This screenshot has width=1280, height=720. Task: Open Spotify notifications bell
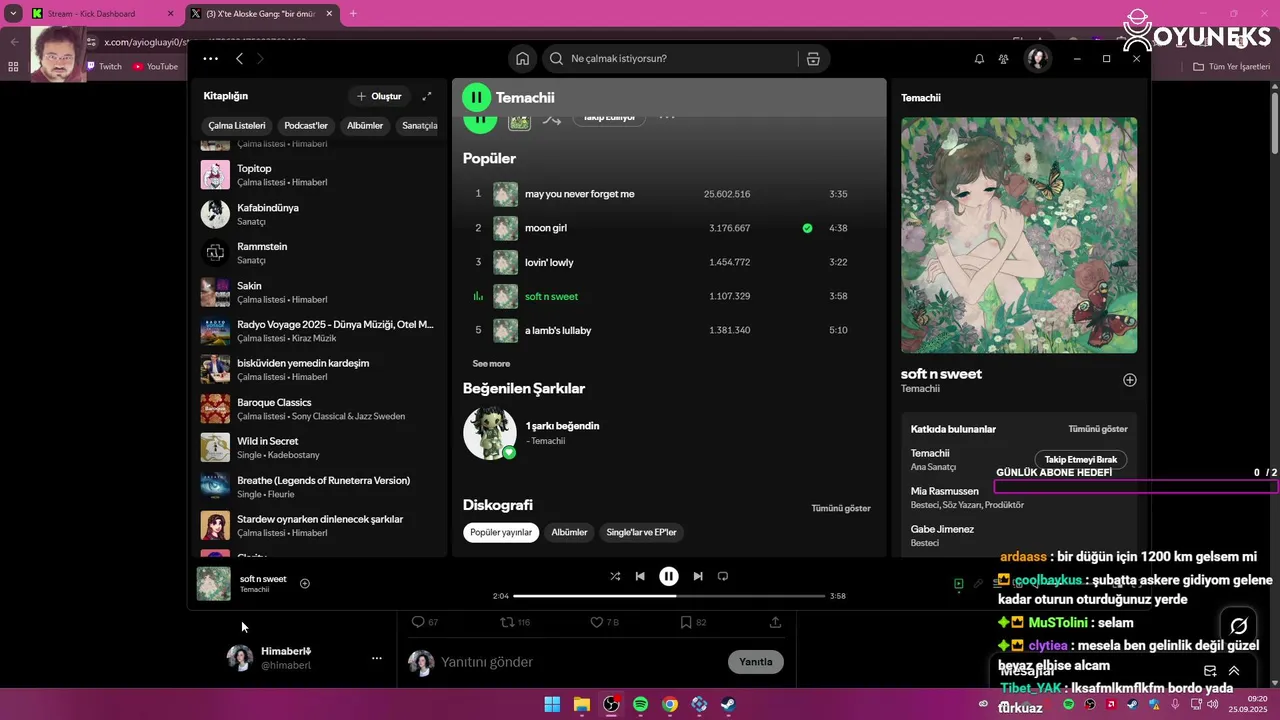[x=979, y=59]
